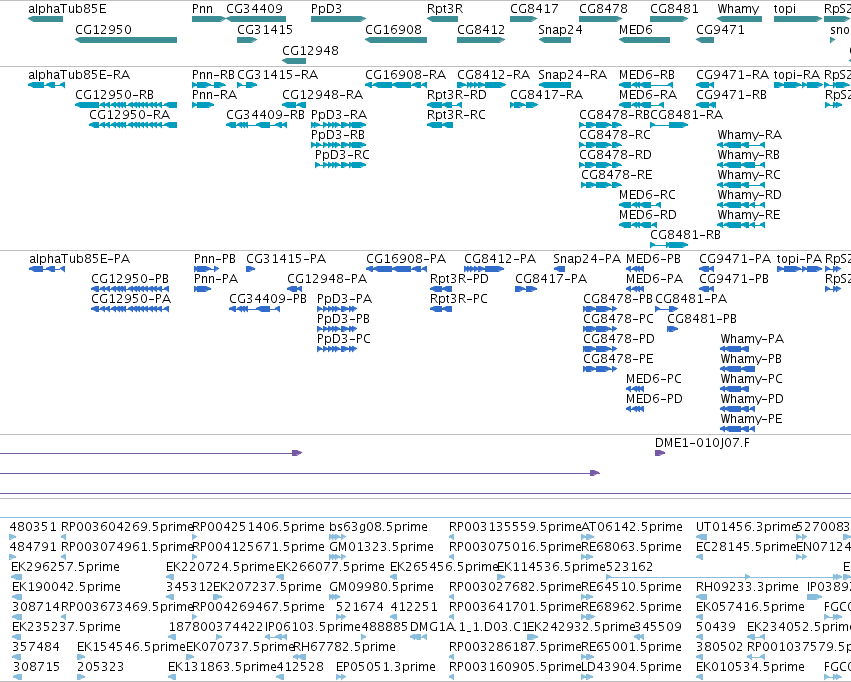Image resolution: width=851 pixels, height=682 pixels.
Task: Select the CG16908 gene label
Action: coord(393,30)
